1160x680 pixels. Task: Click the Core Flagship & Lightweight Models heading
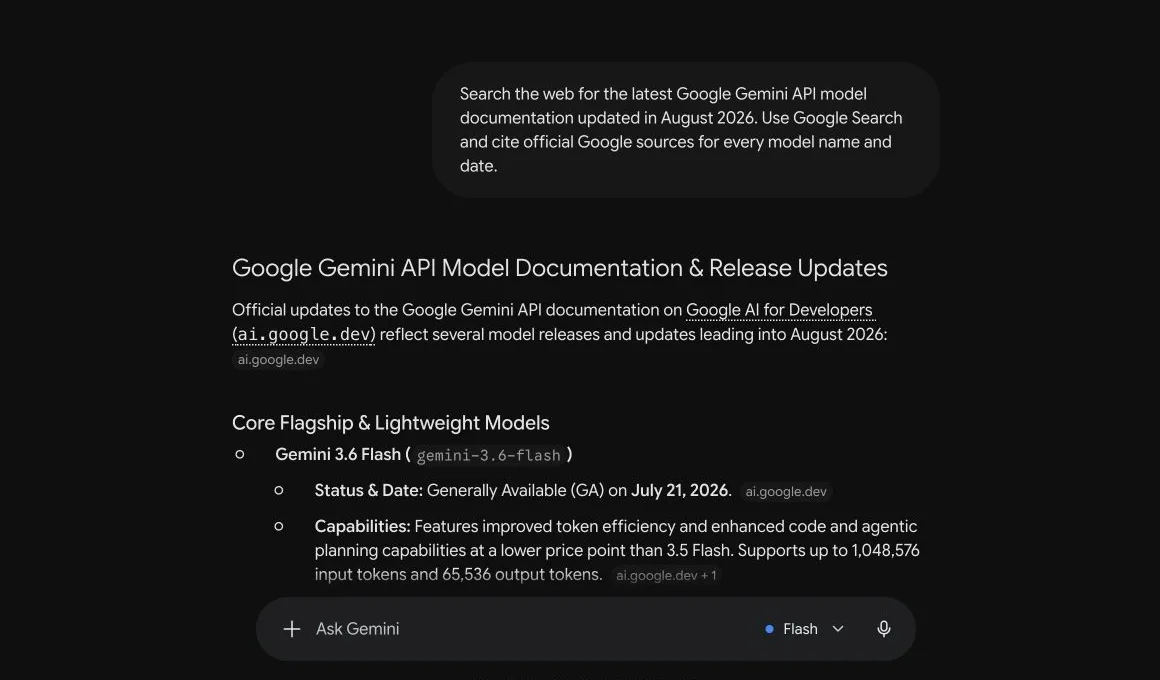pyautogui.click(x=391, y=423)
